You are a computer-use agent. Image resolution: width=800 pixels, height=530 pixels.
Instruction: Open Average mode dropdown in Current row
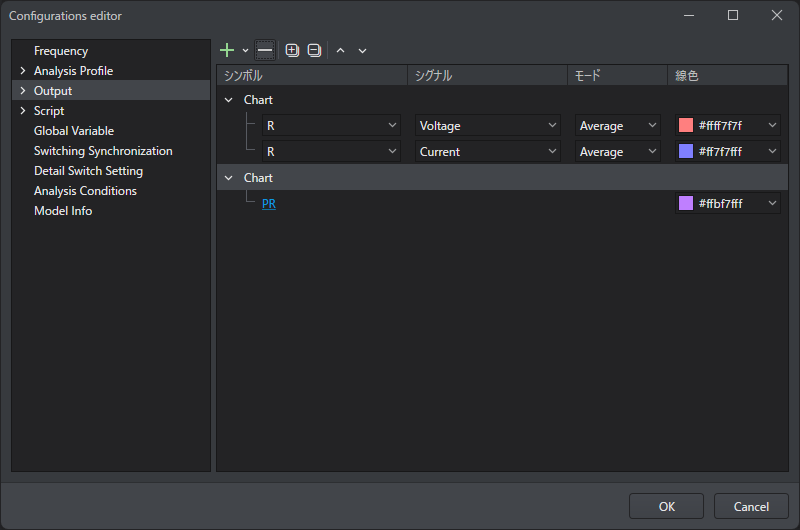[618, 152]
